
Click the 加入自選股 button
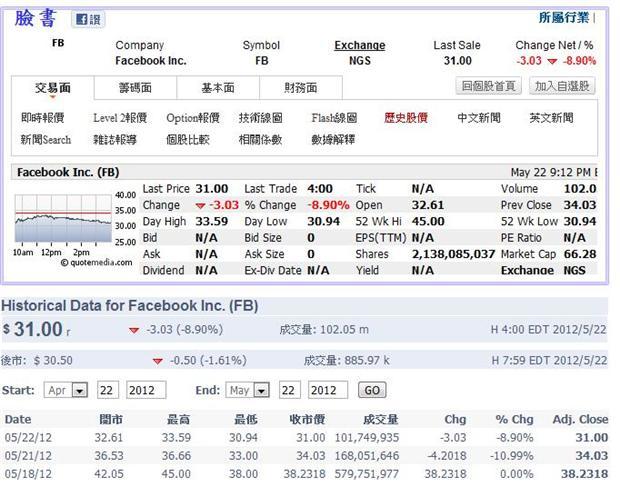click(x=562, y=86)
